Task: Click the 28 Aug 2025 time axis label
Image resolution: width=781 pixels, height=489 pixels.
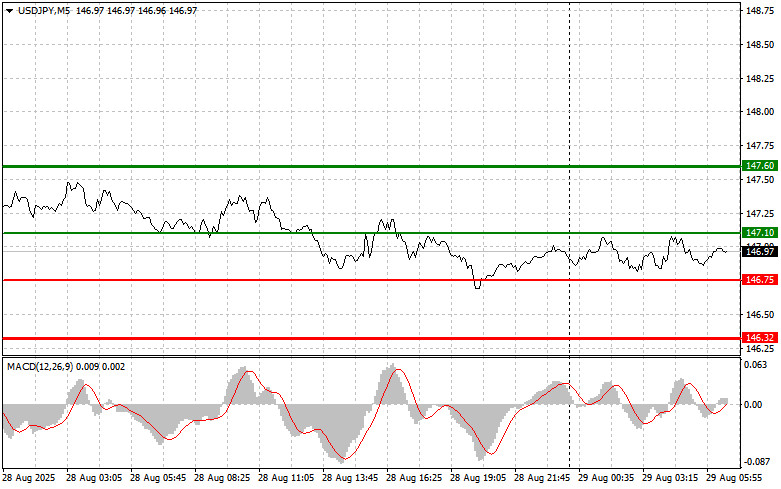Action: (x=29, y=478)
